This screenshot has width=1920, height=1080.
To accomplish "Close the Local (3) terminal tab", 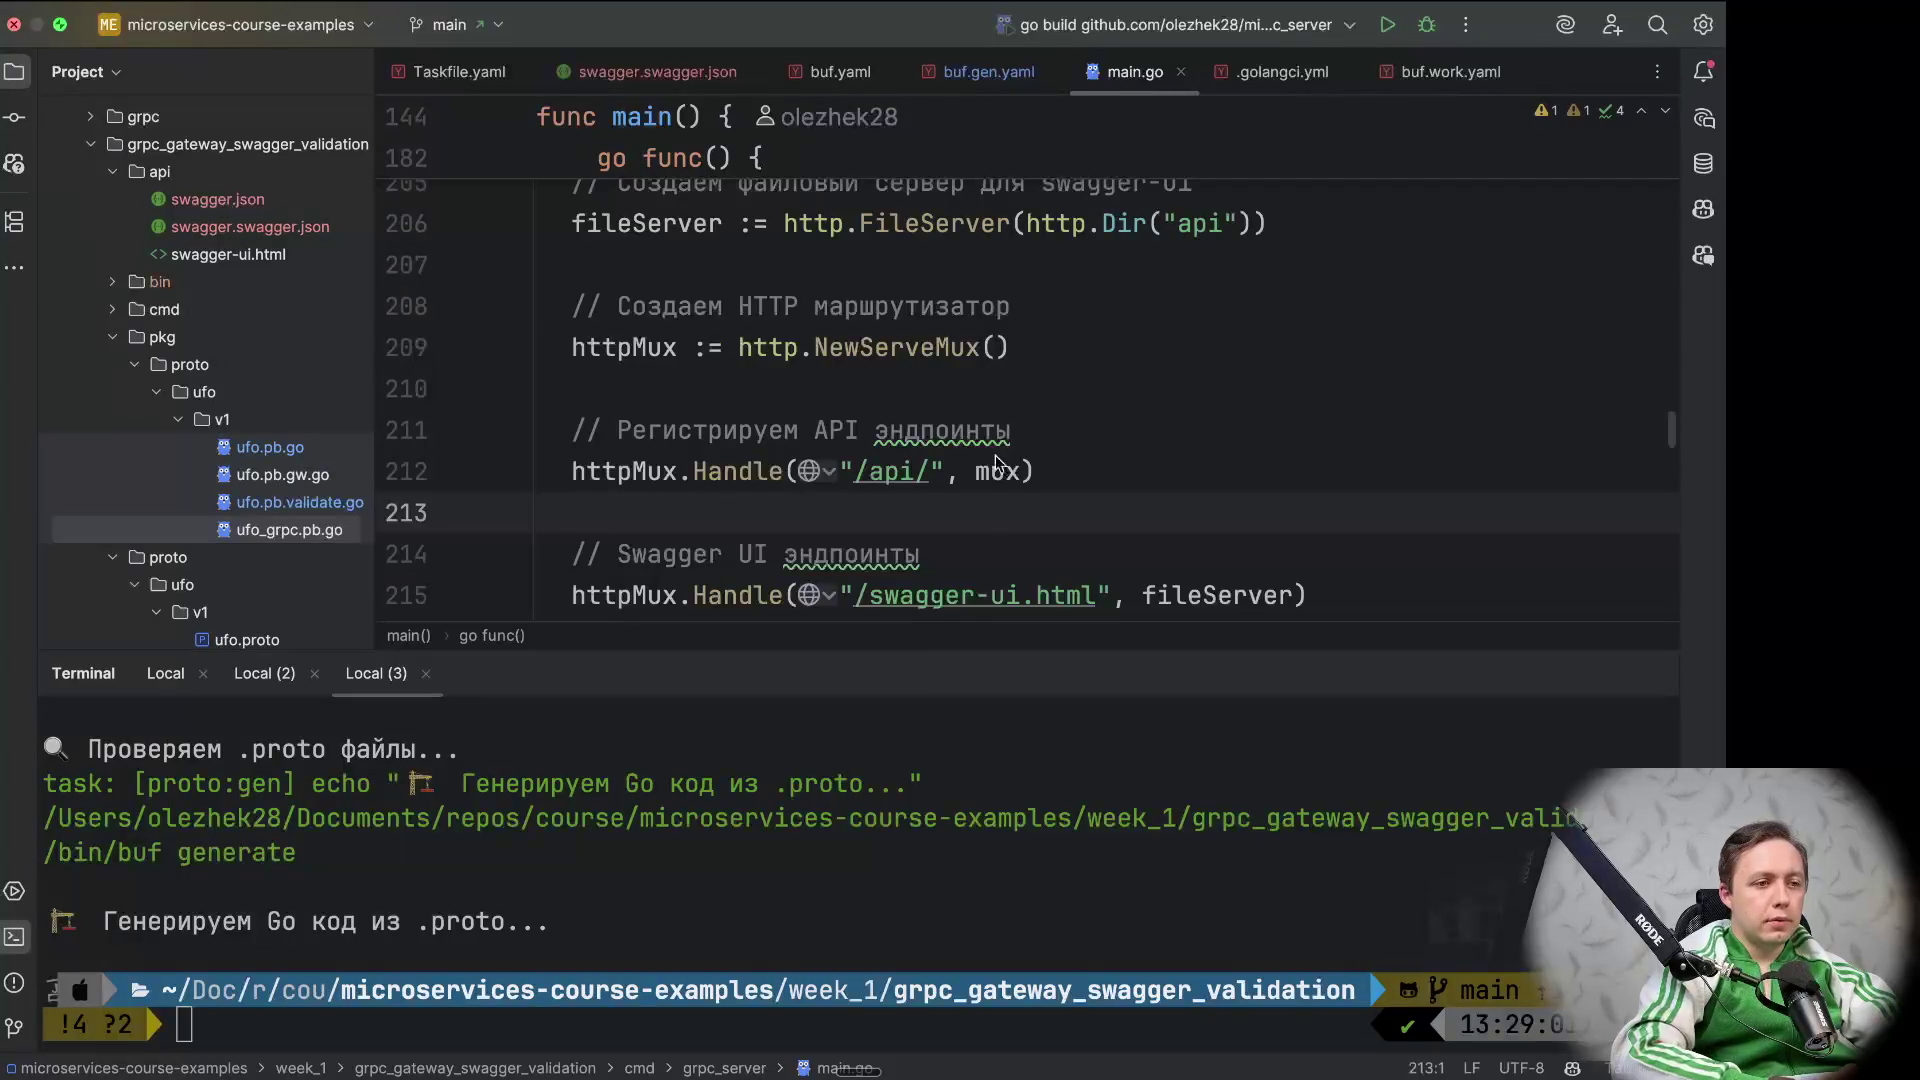I will tap(426, 674).
